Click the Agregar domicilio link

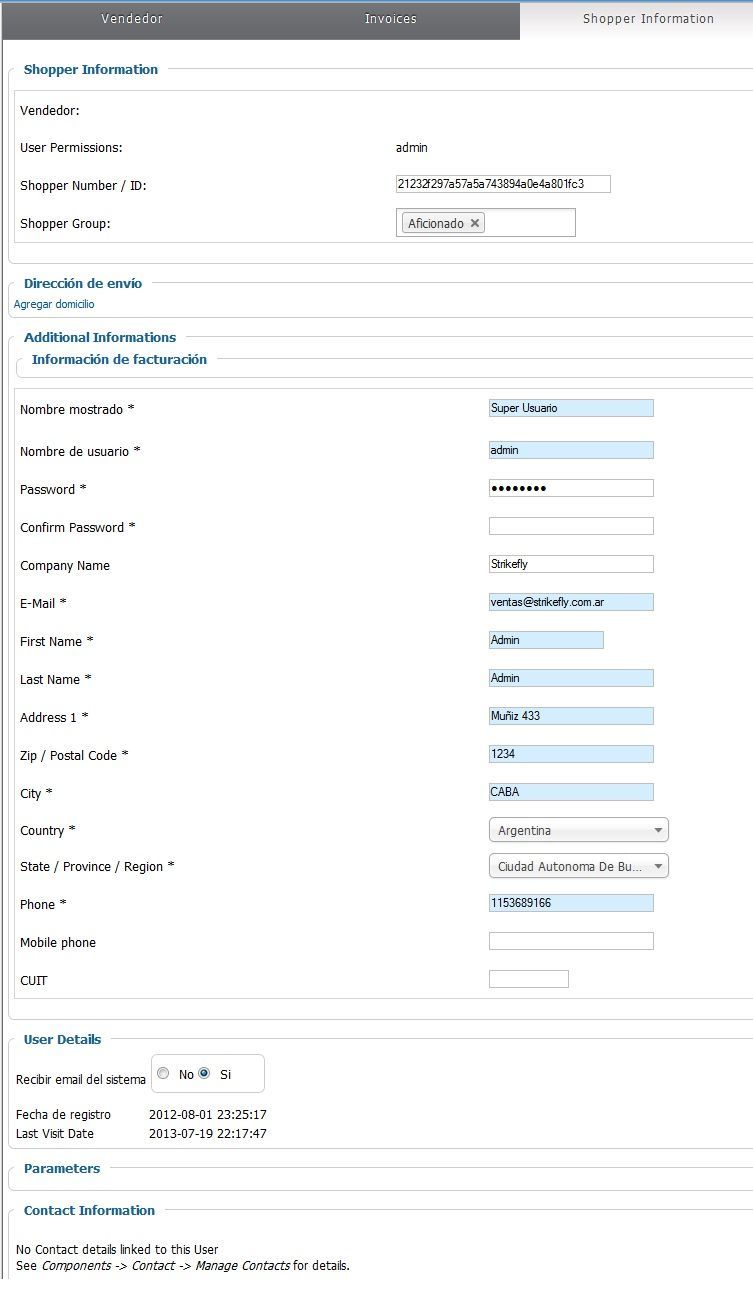(54, 304)
